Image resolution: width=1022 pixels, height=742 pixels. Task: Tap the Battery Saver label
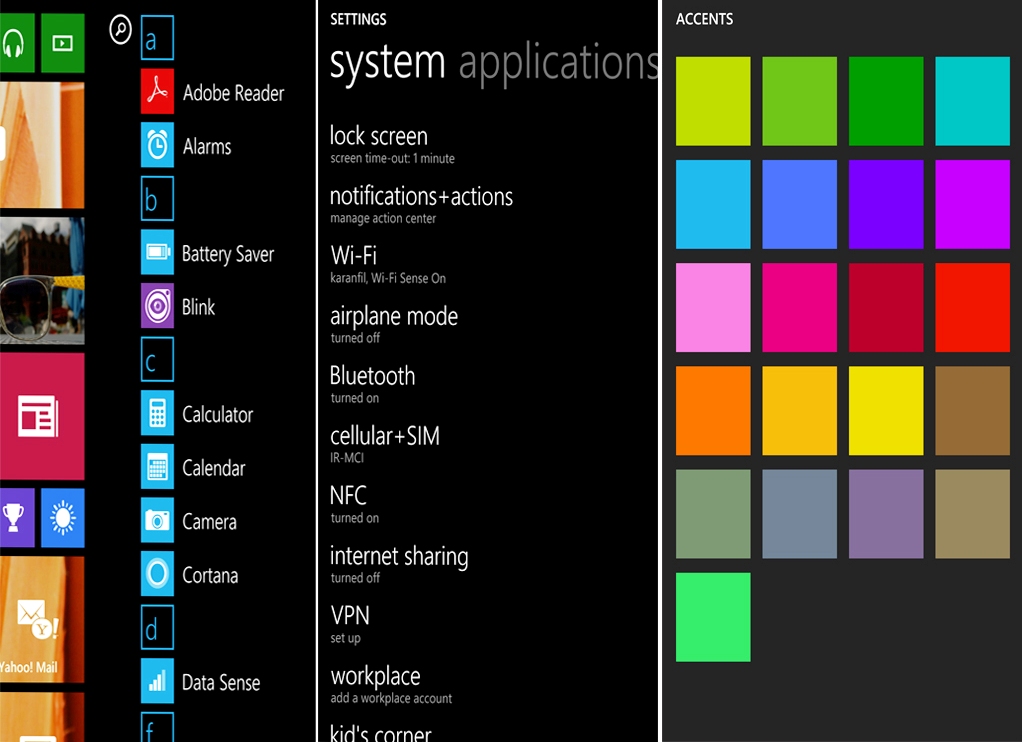tap(227, 254)
